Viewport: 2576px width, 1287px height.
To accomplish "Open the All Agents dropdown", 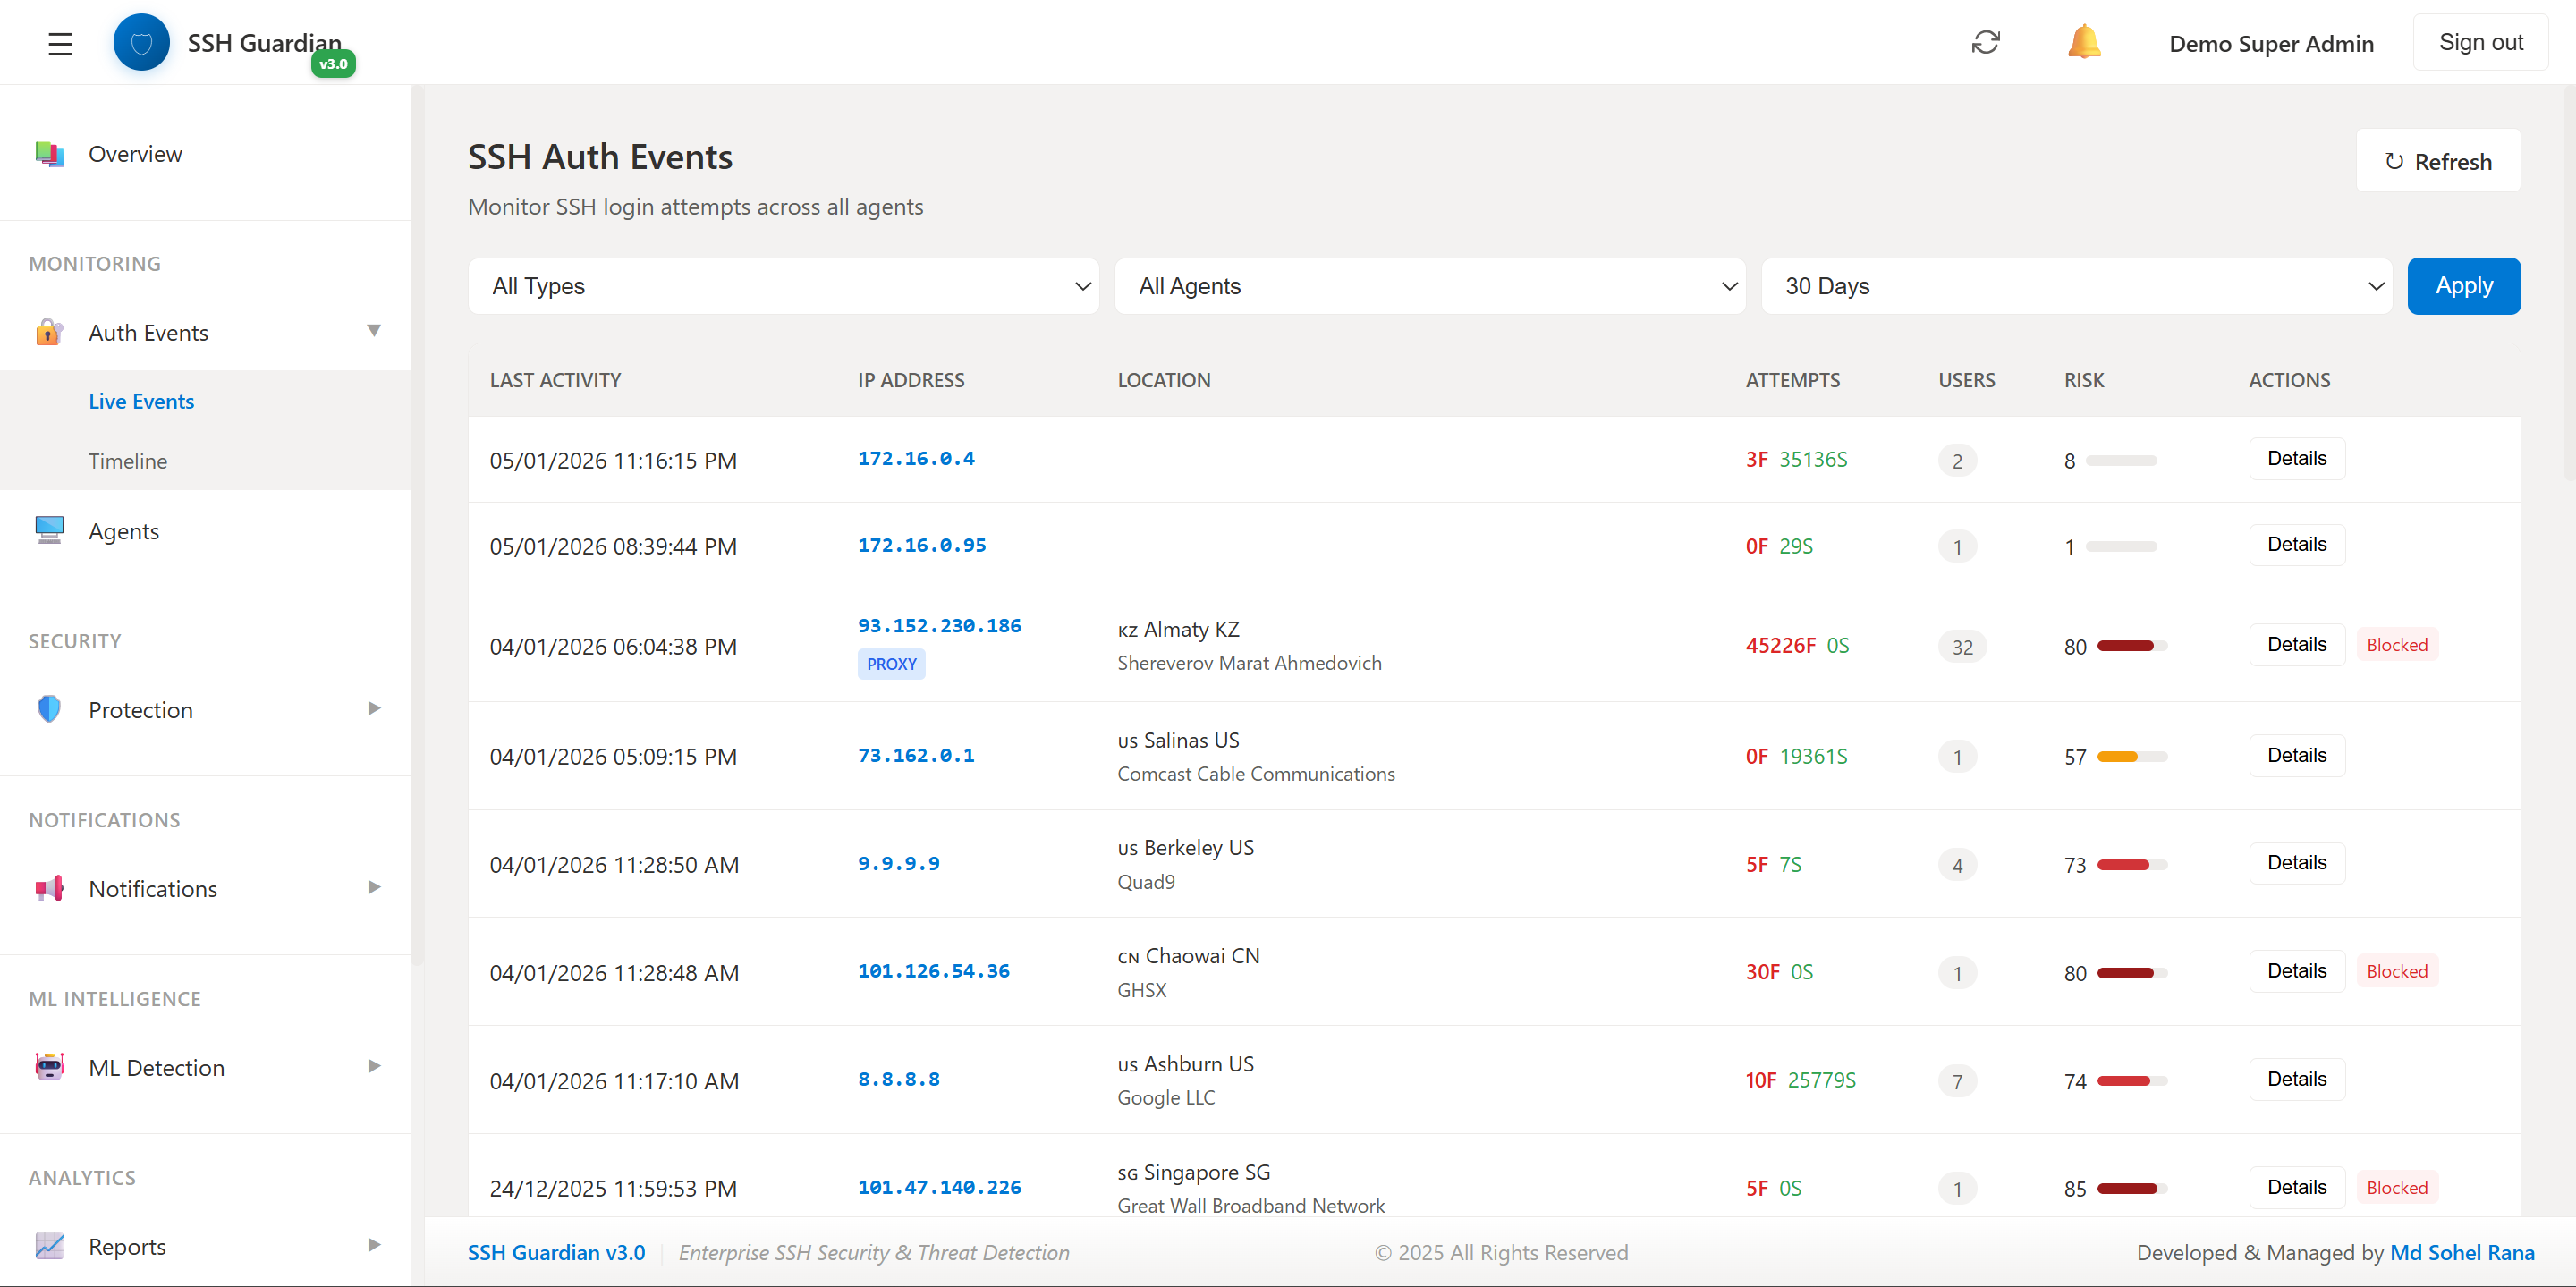I will (x=1430, y=286).
